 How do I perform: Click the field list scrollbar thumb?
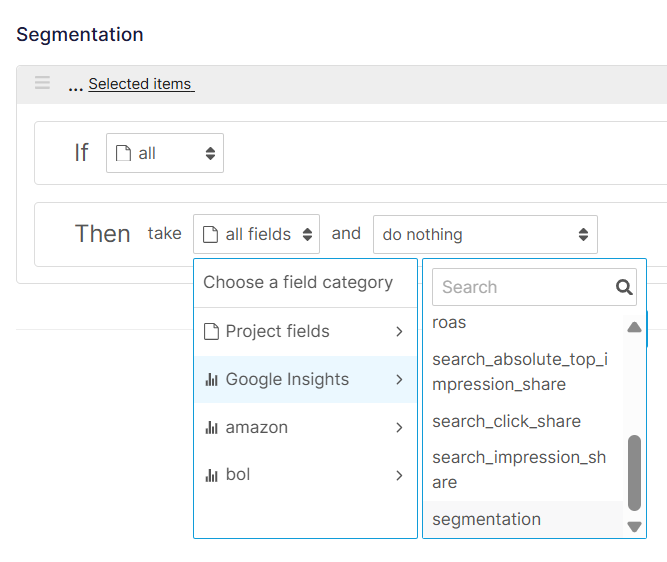[634, 473]
